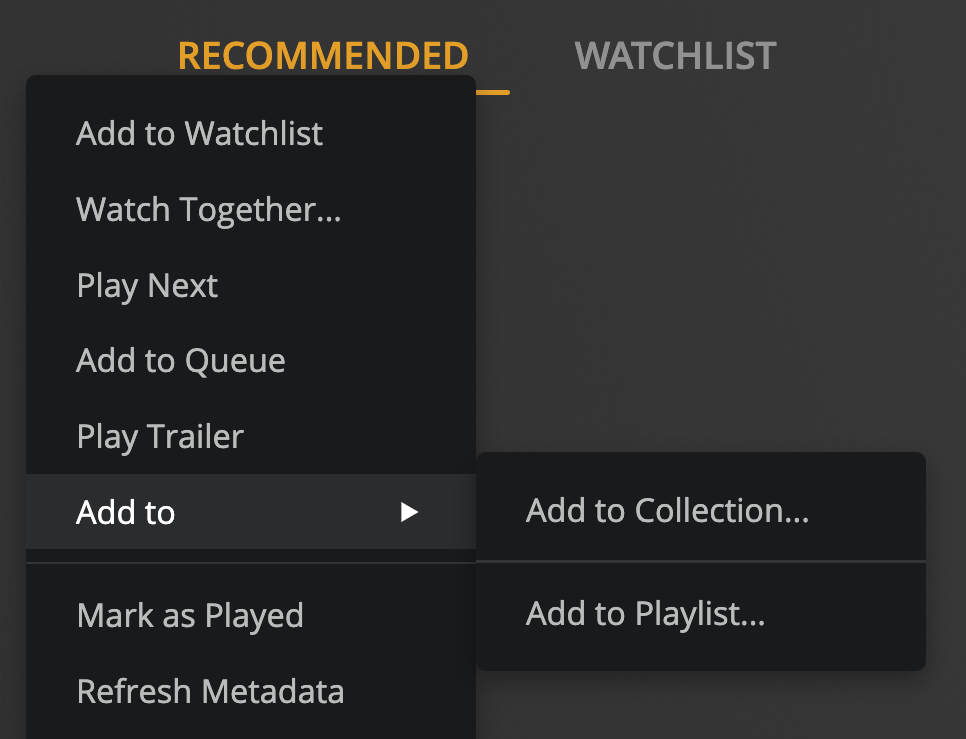Viewport: 966px width, 739px height.
Task: Choose Add to Watchlist from context menu
Action: coord(251,134)
